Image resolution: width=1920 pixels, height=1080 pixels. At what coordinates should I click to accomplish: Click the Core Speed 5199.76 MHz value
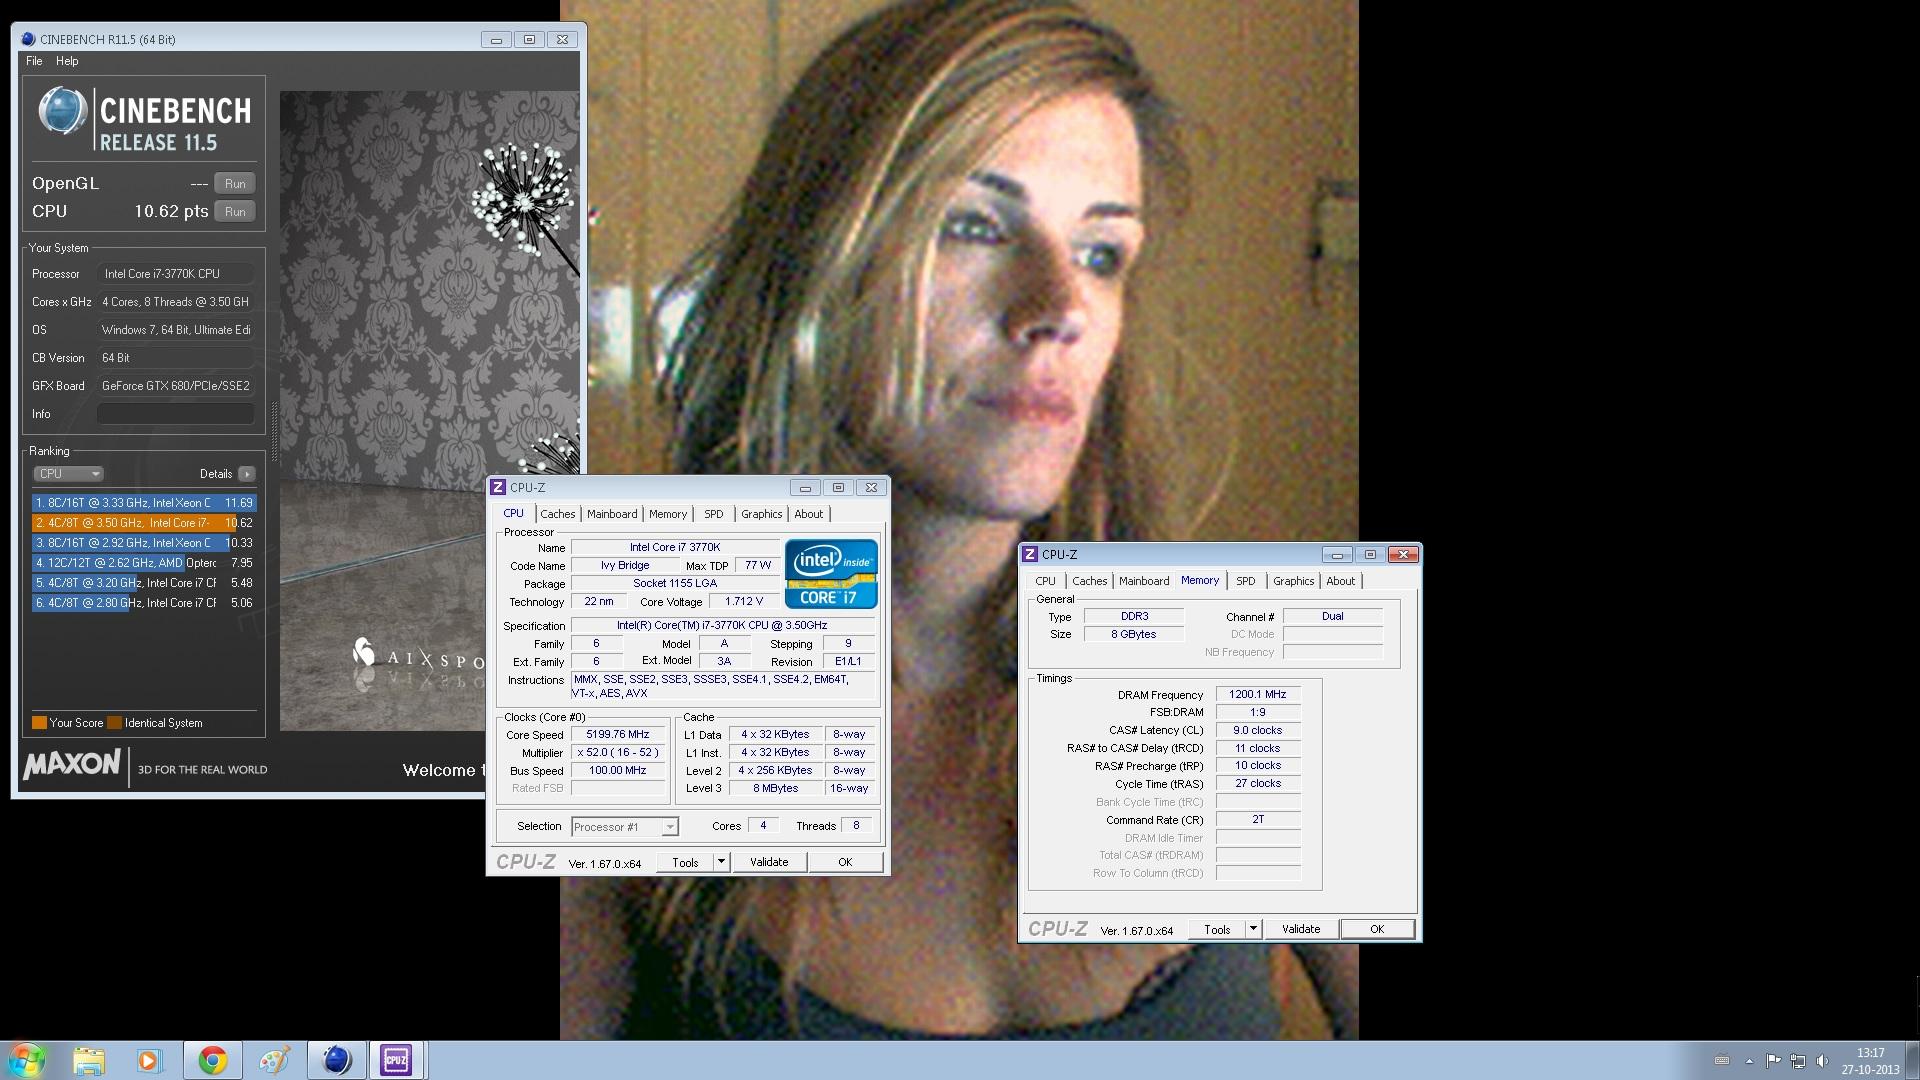click(x=618, y=734)
